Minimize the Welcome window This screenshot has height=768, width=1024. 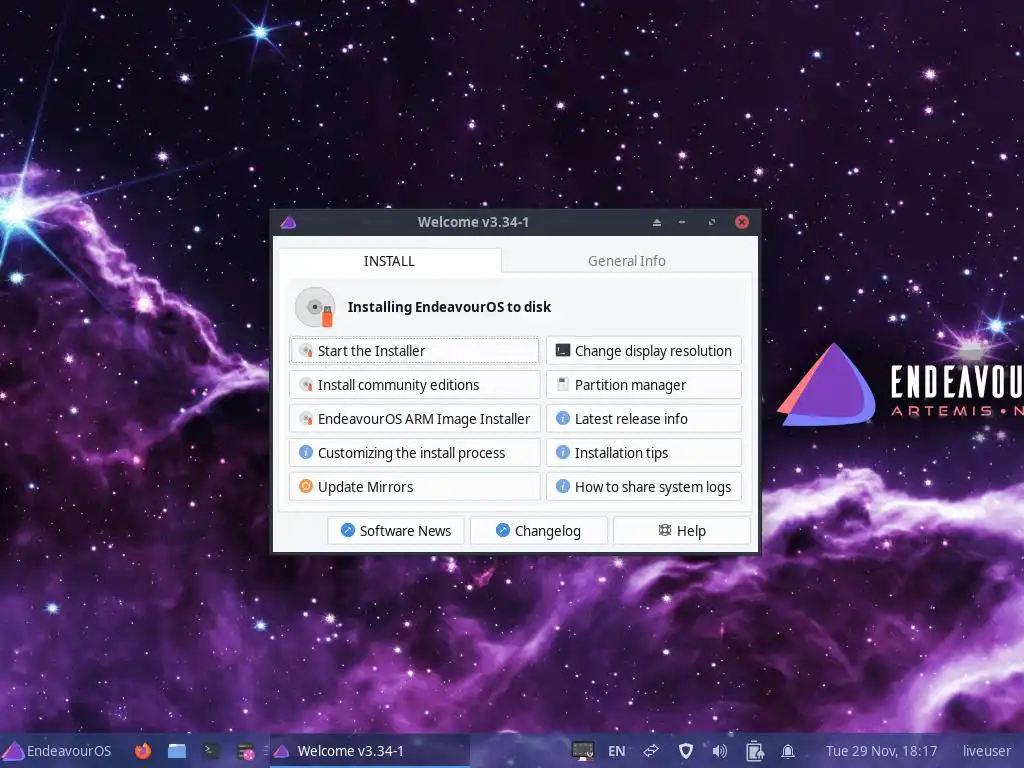[682, 223]
